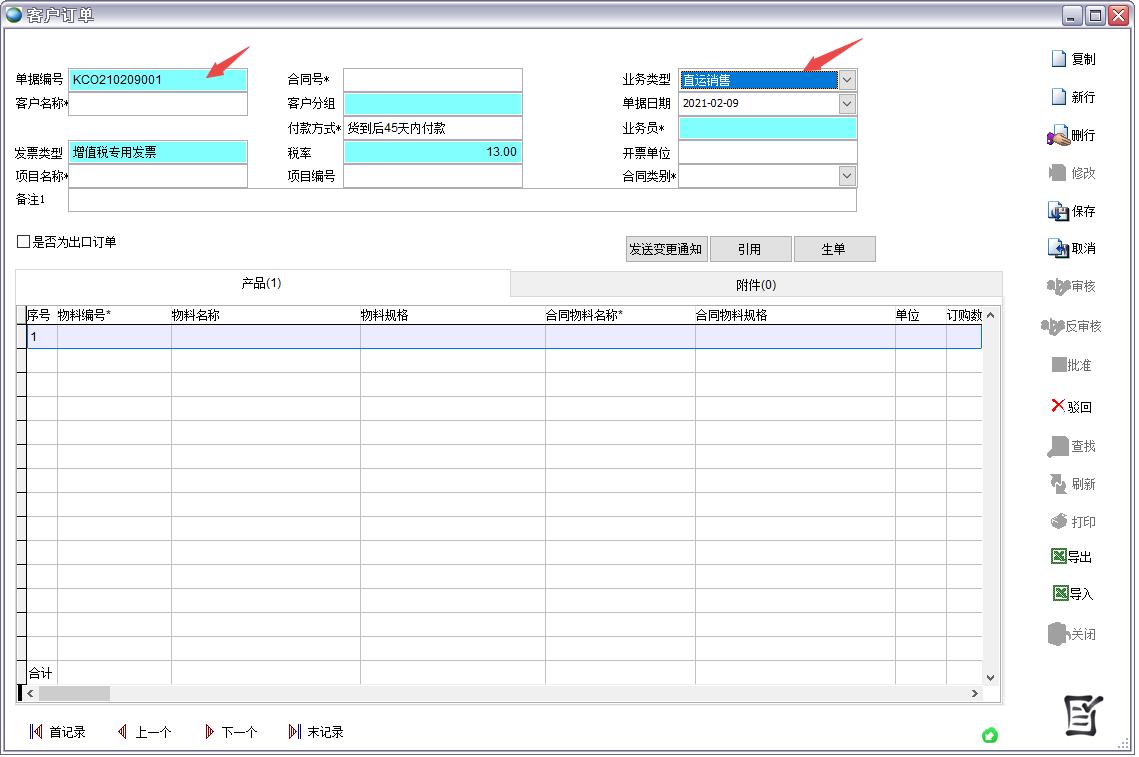Enable the 是否为出口订单 checkbox
Screen dimensions: 1139x757
[21, 240]
